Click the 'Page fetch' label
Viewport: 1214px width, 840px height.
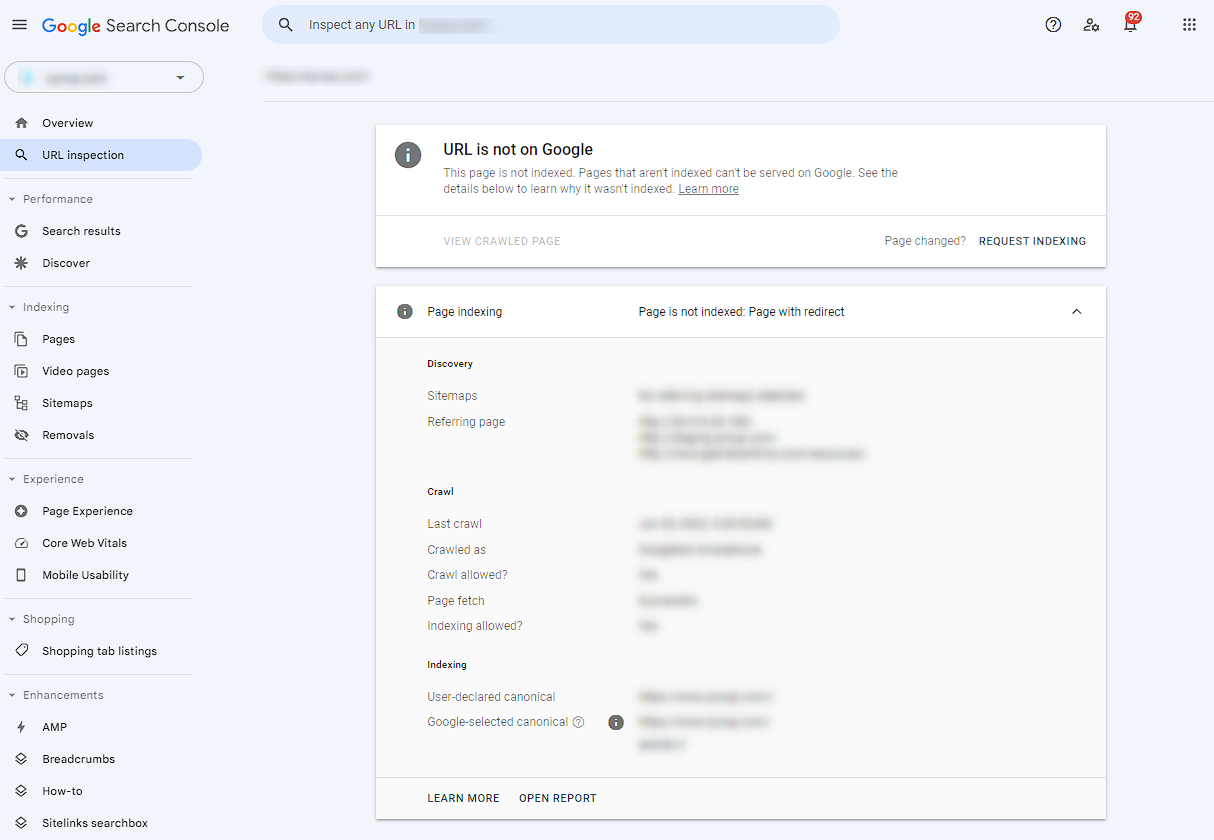tap(456, 601)
